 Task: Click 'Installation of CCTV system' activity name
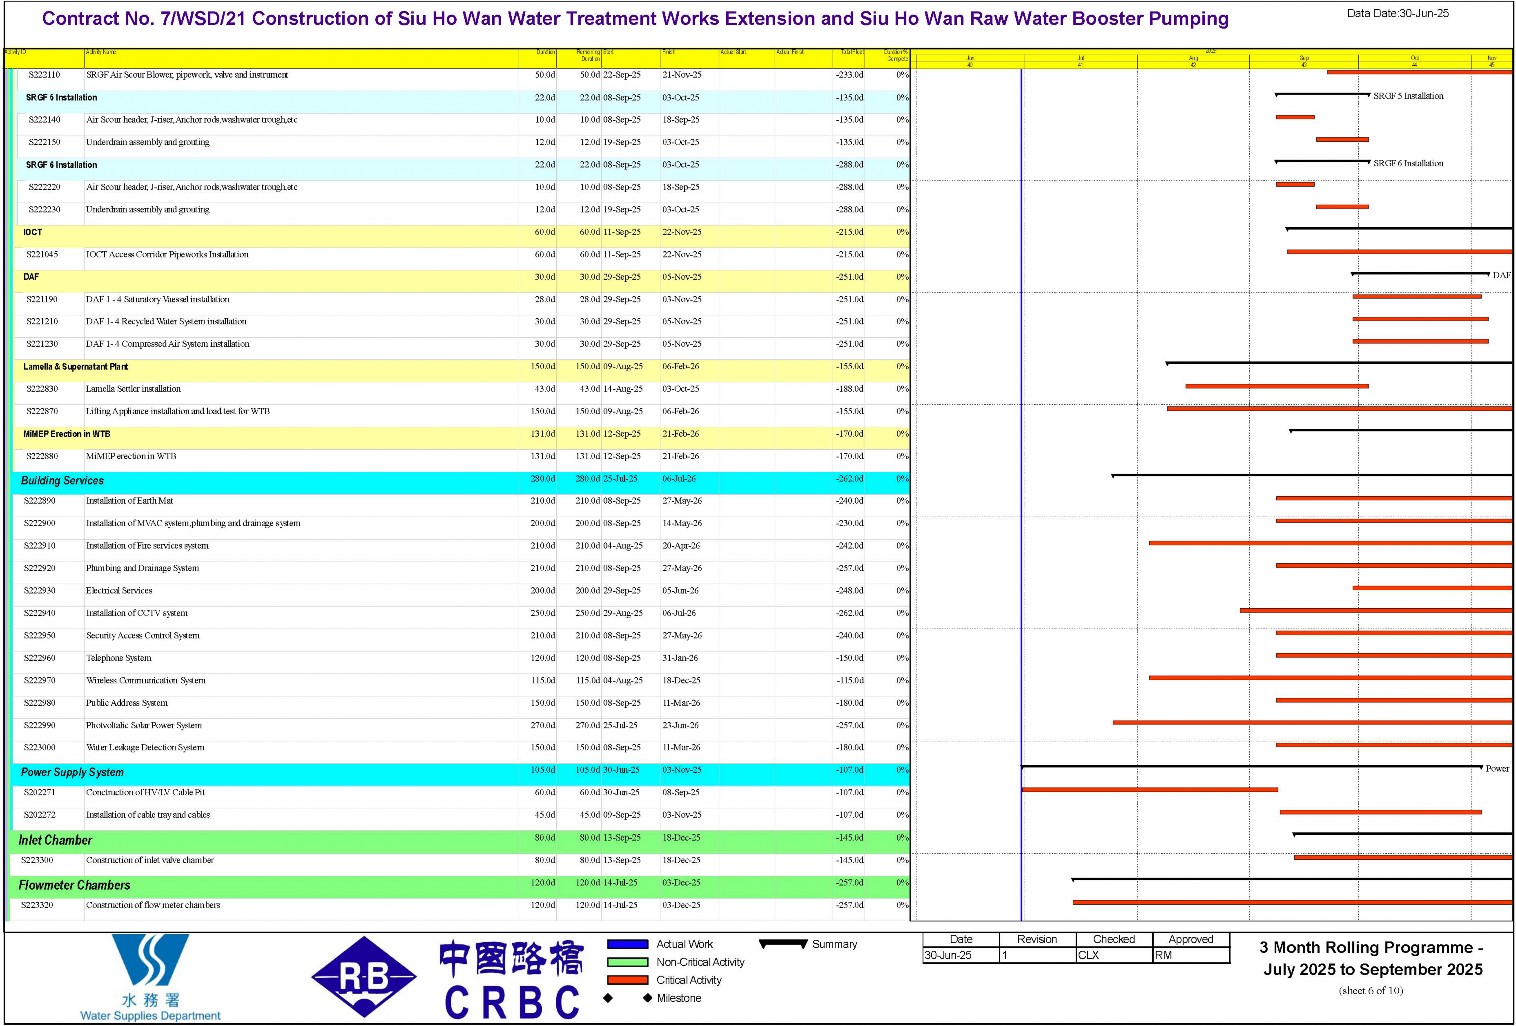[137, 613]
